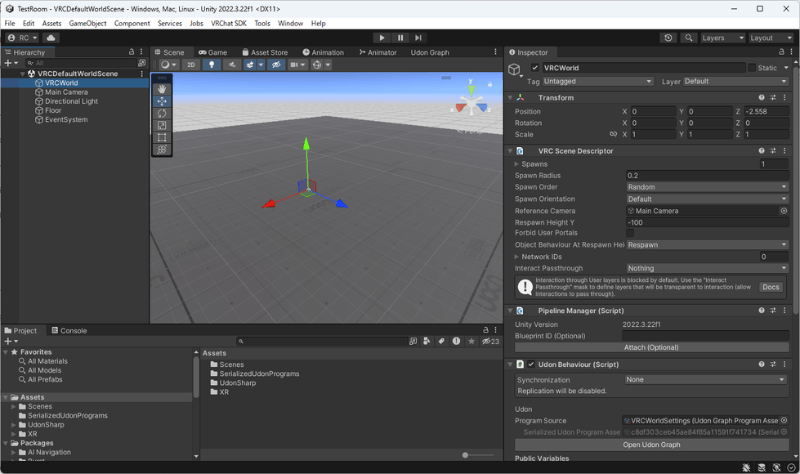This screenshot has width=800, height=474.
Task: Click Attach (Optional) button
Action: 652,347
